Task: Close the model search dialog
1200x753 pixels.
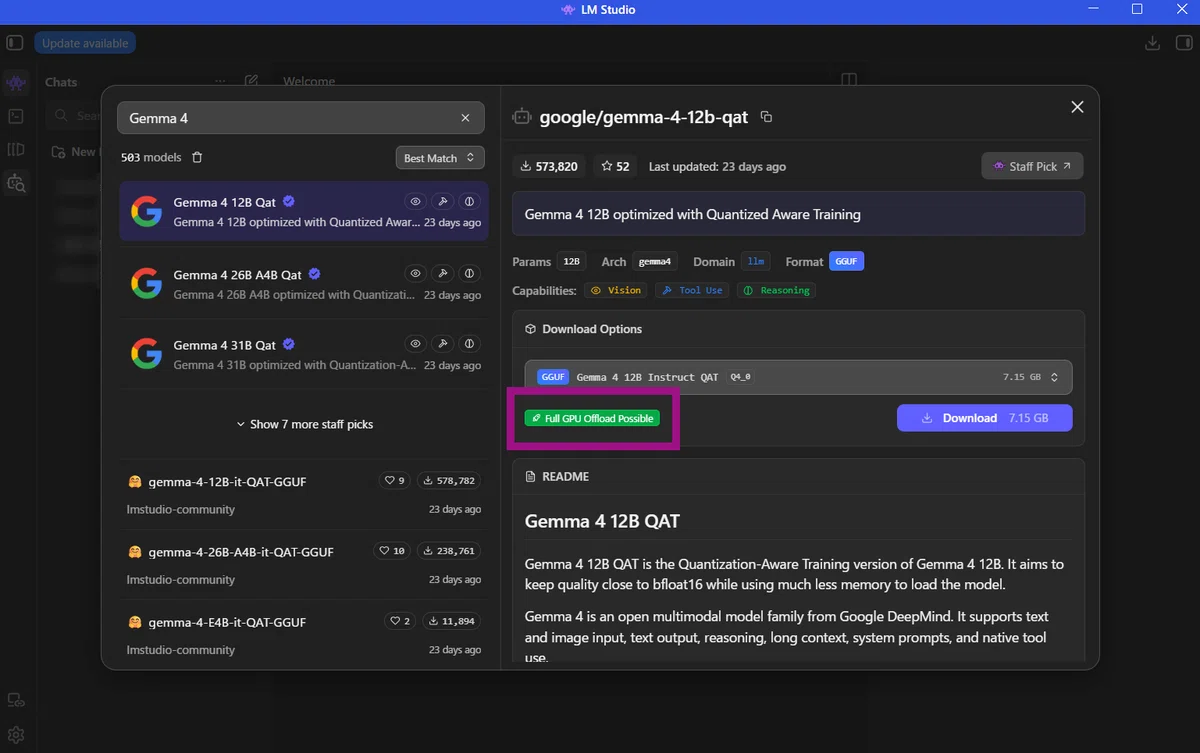Action: (x=1077, y=107)
